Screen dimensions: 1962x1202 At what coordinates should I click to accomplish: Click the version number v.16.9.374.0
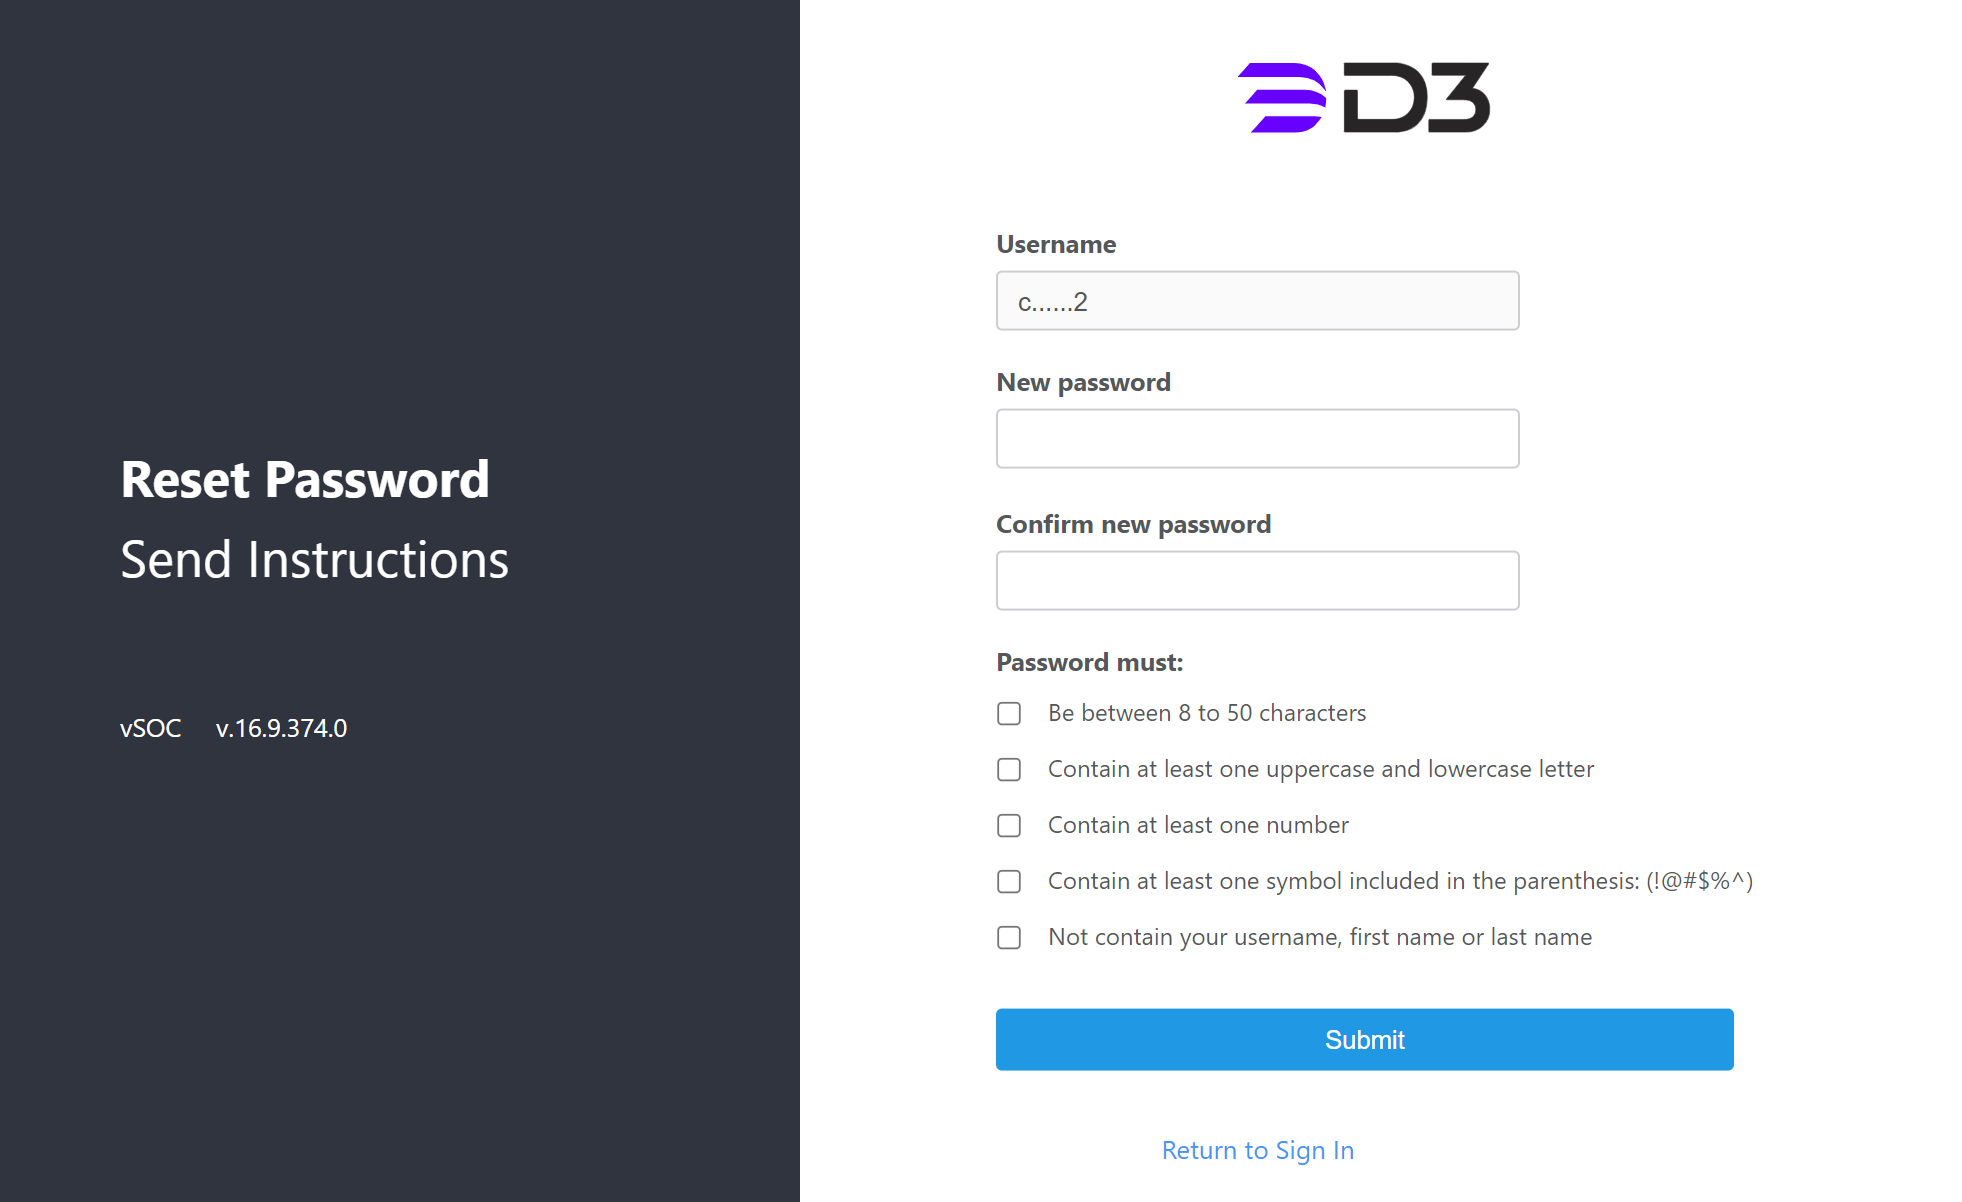tap(281, 728)
